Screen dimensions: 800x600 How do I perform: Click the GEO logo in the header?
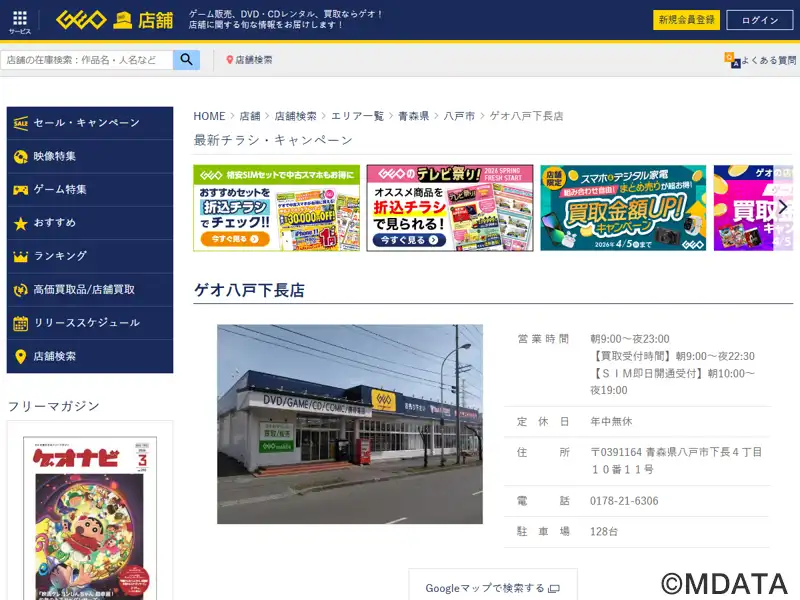[81, 20]
